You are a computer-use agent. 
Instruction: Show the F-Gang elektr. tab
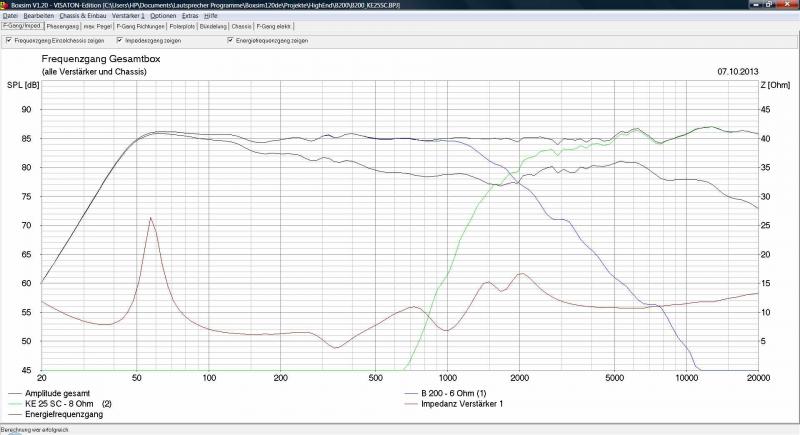[x=274, y=26]
